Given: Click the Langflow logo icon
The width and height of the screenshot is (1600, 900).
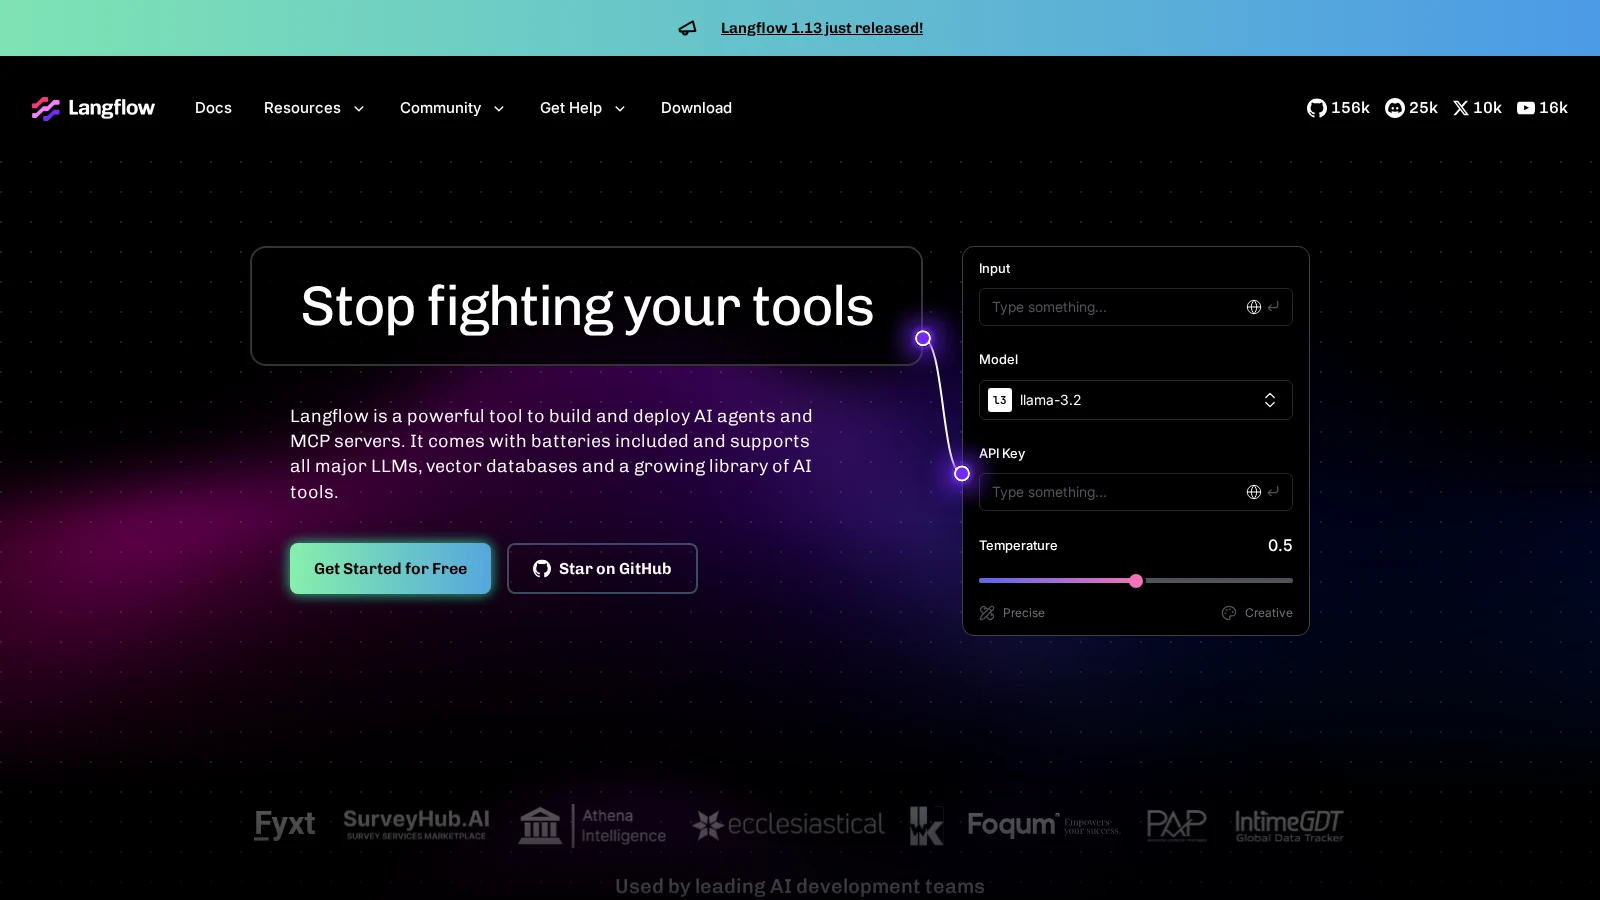Looking at the screenshot, I should [x=46, y=108].
